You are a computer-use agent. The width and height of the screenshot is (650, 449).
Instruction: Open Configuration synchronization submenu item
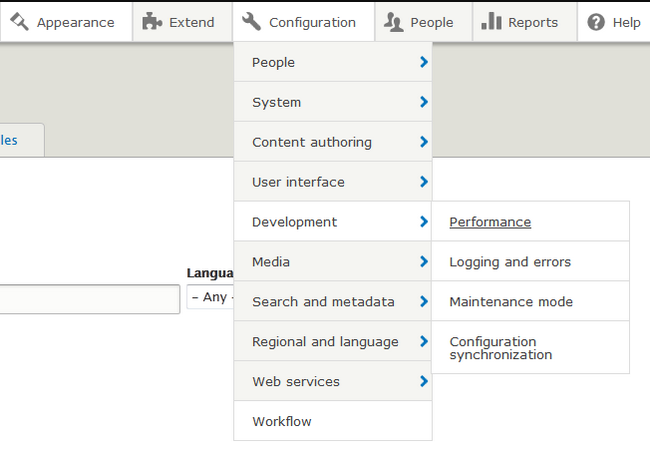pos(530,347)
